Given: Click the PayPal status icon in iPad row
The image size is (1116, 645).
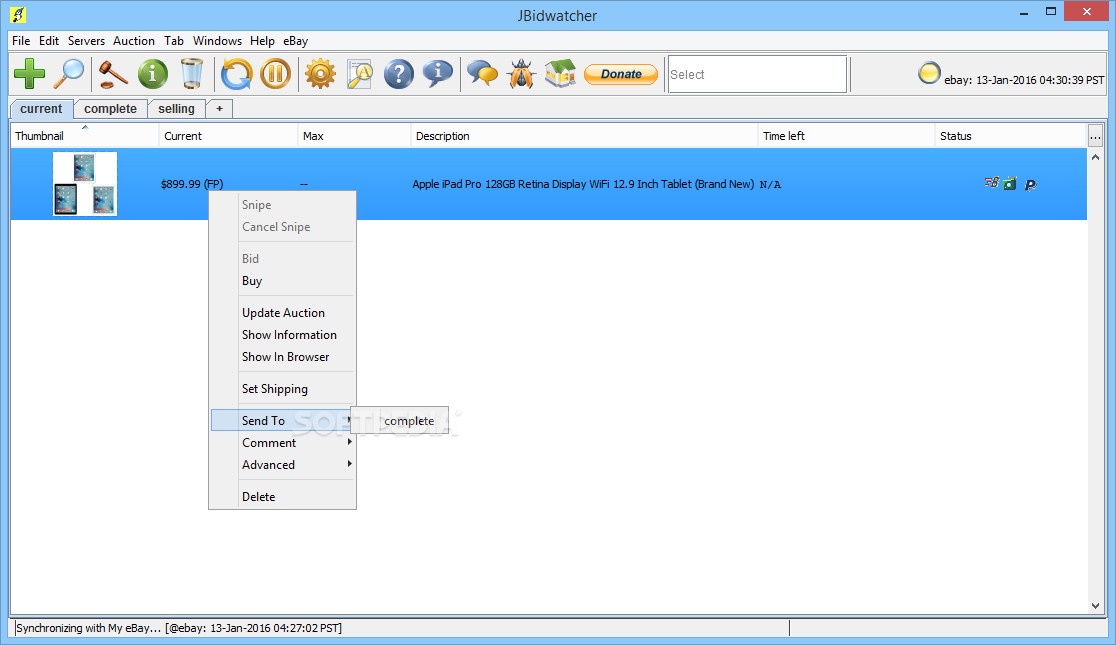Looking at the screenshot, I should tap(1030, 185).
